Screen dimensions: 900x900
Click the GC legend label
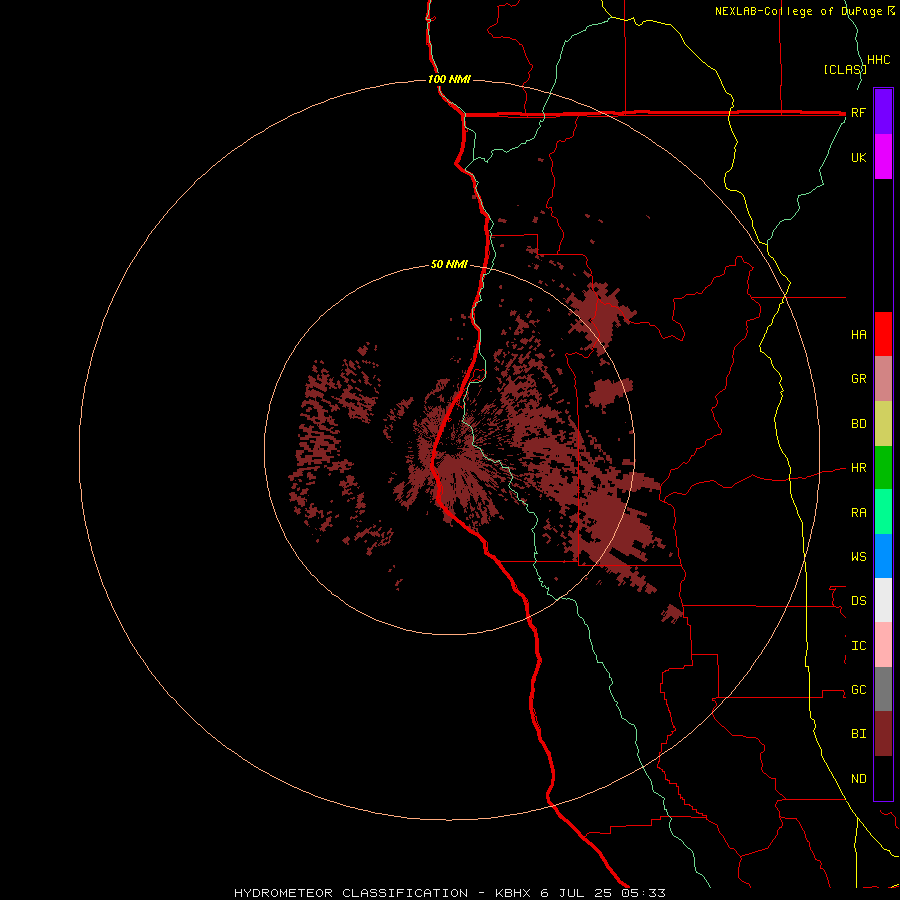(x=858, y=690)
